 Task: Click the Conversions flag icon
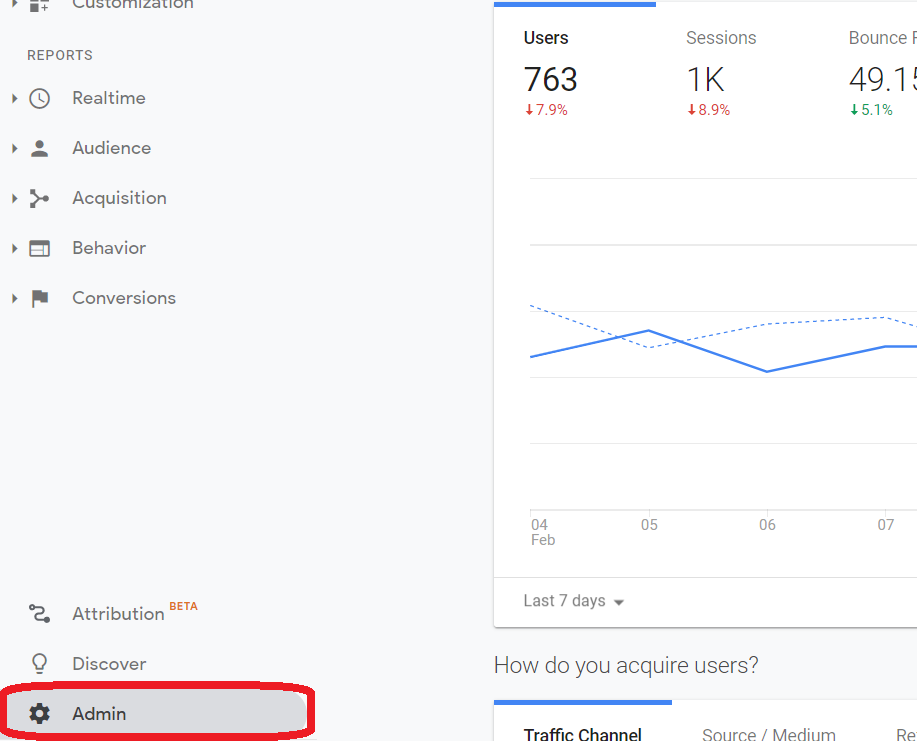pos(40,298)
